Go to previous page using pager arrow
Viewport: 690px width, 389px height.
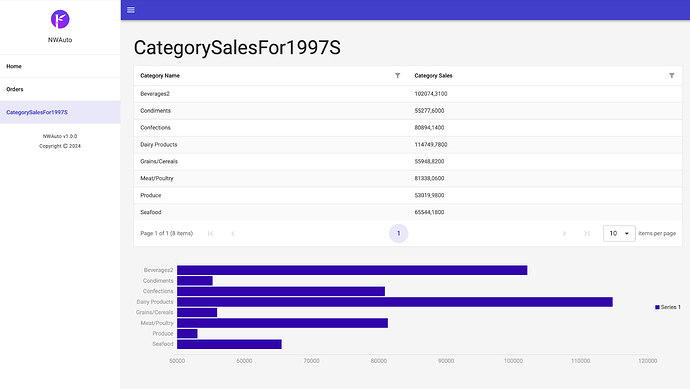pos(233,233)
